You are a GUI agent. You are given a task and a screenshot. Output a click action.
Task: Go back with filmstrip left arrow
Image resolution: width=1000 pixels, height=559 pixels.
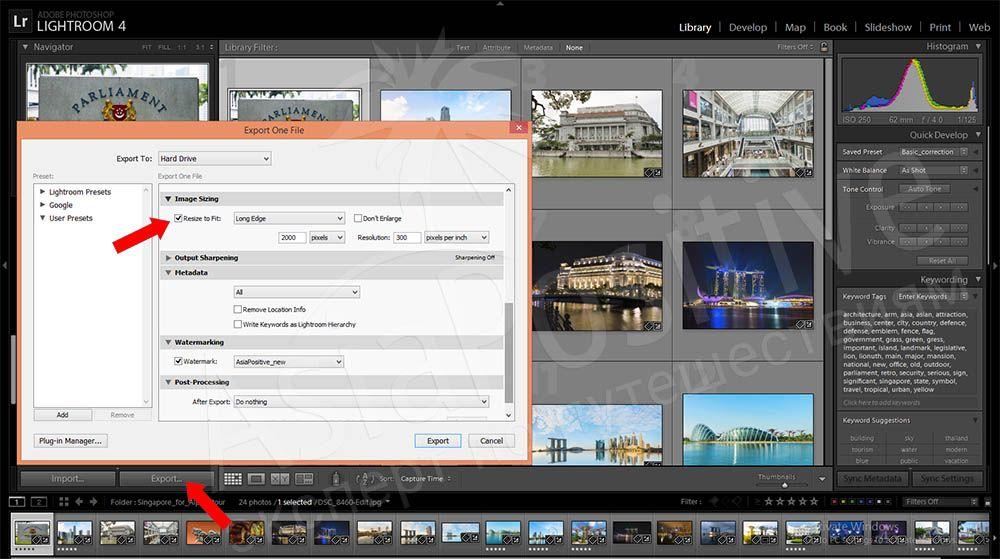79,502
